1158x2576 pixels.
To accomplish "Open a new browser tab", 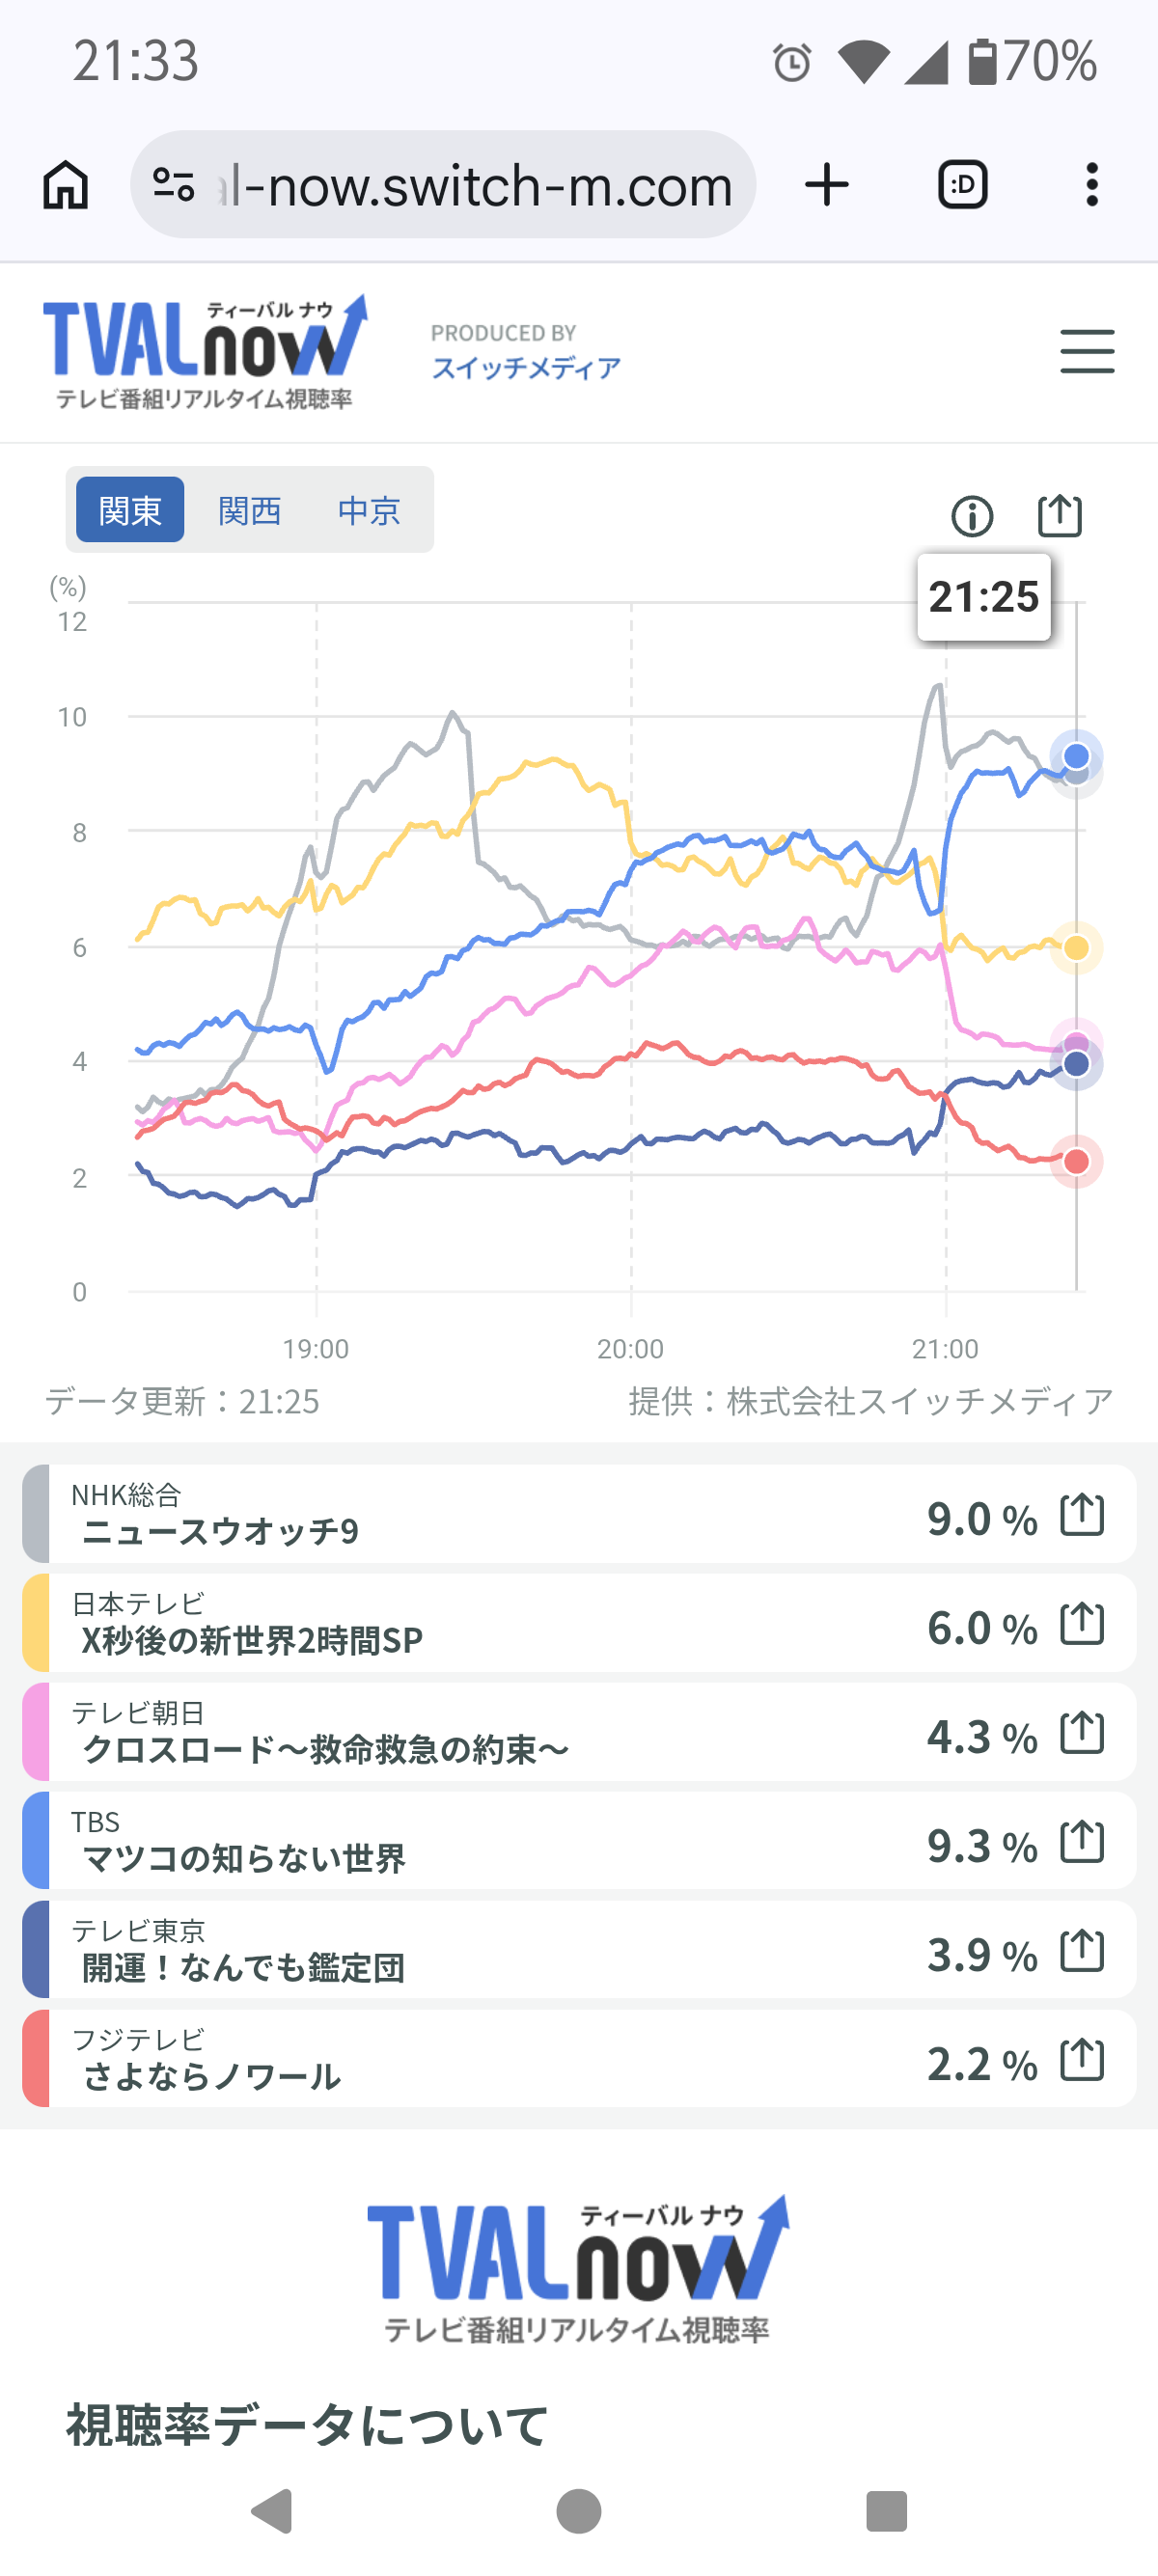I will (827, 185).
